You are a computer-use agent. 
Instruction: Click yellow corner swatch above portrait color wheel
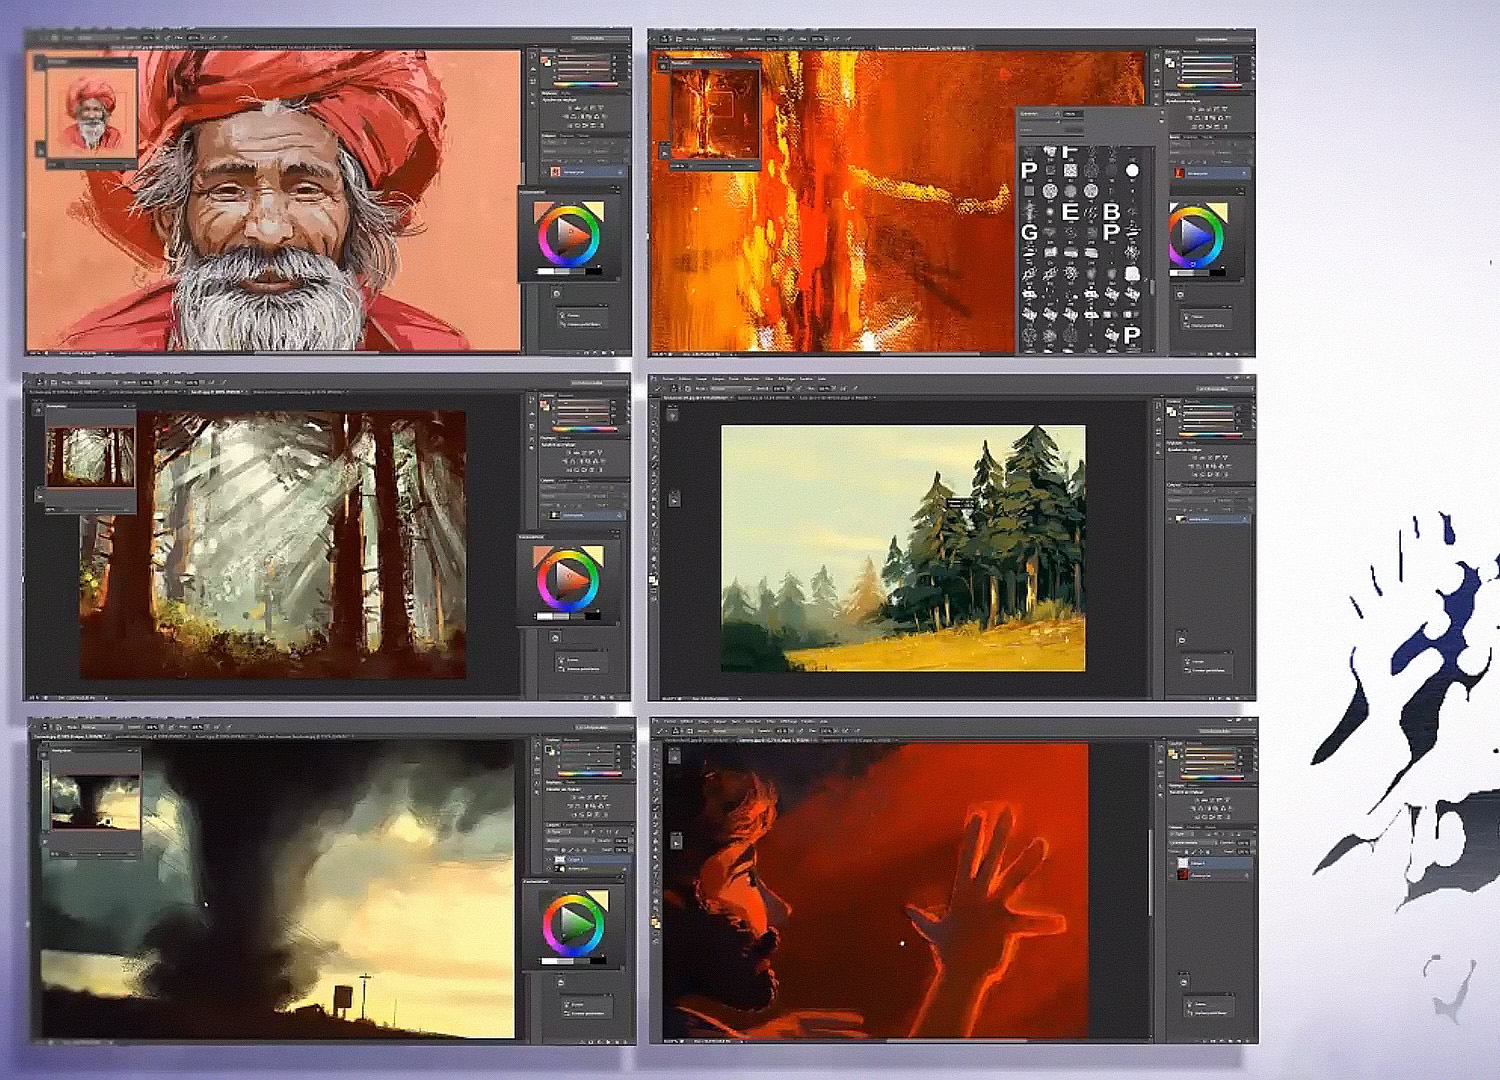pyautogui.click(x=598, y=208)
